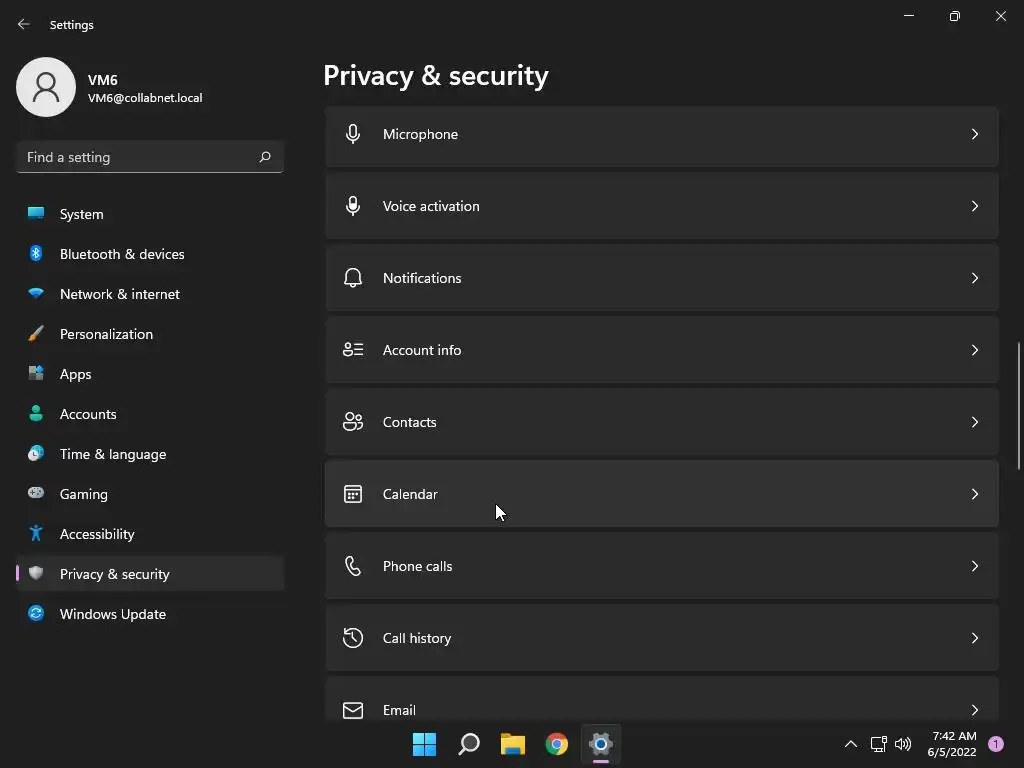Focus the Find a setting search box

(x=140, y=157)
